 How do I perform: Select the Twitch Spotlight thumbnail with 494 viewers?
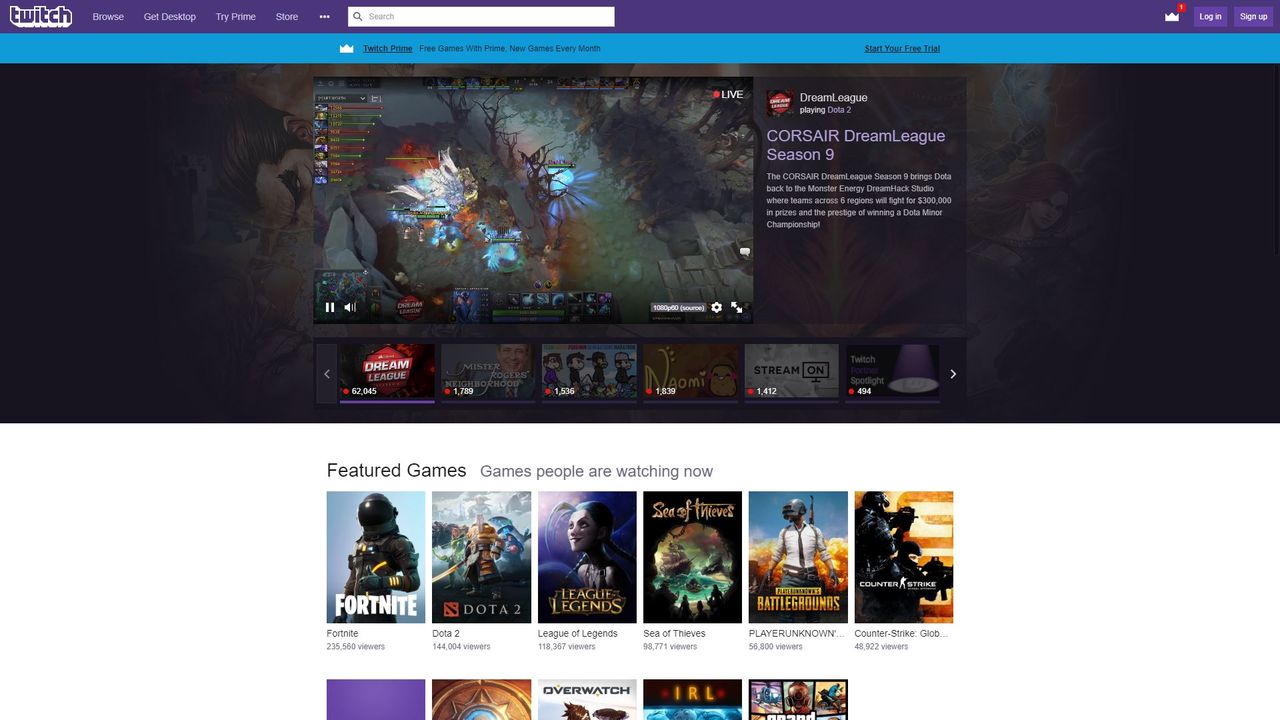892,372
